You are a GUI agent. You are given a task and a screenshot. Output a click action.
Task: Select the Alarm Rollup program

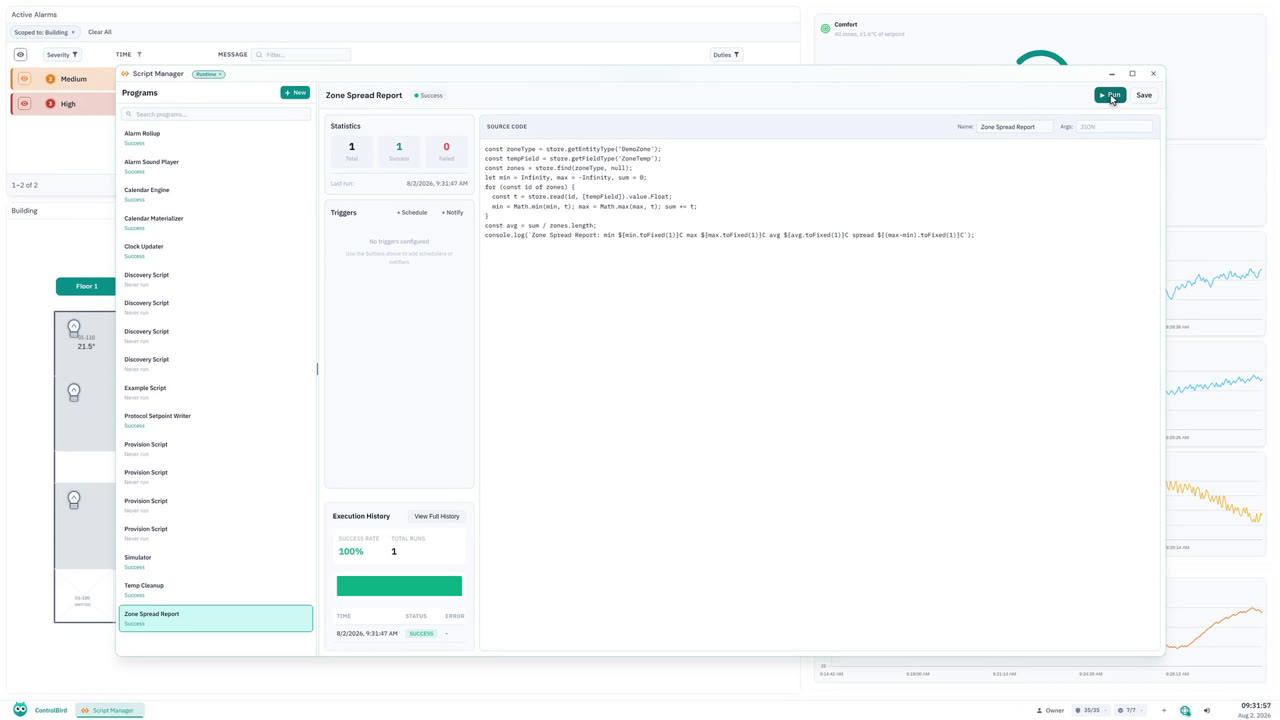[216, 138]
